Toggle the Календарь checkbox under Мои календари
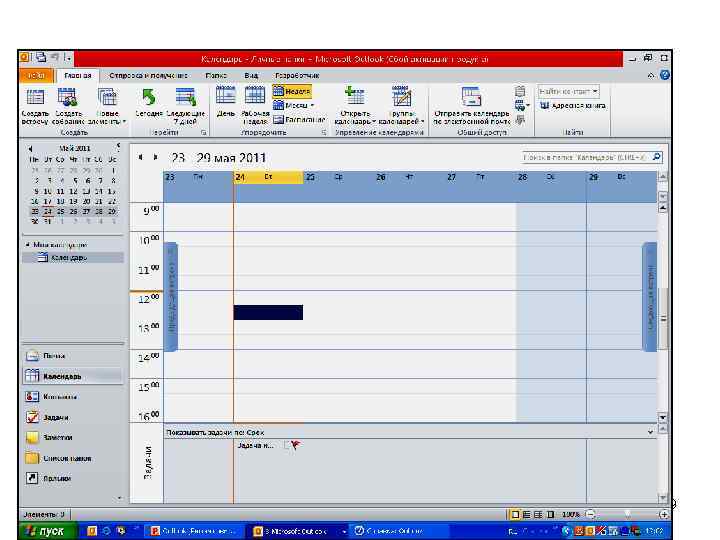Image resolution: width=720 pixels, height=540 pixels. (x=43, y=258)
